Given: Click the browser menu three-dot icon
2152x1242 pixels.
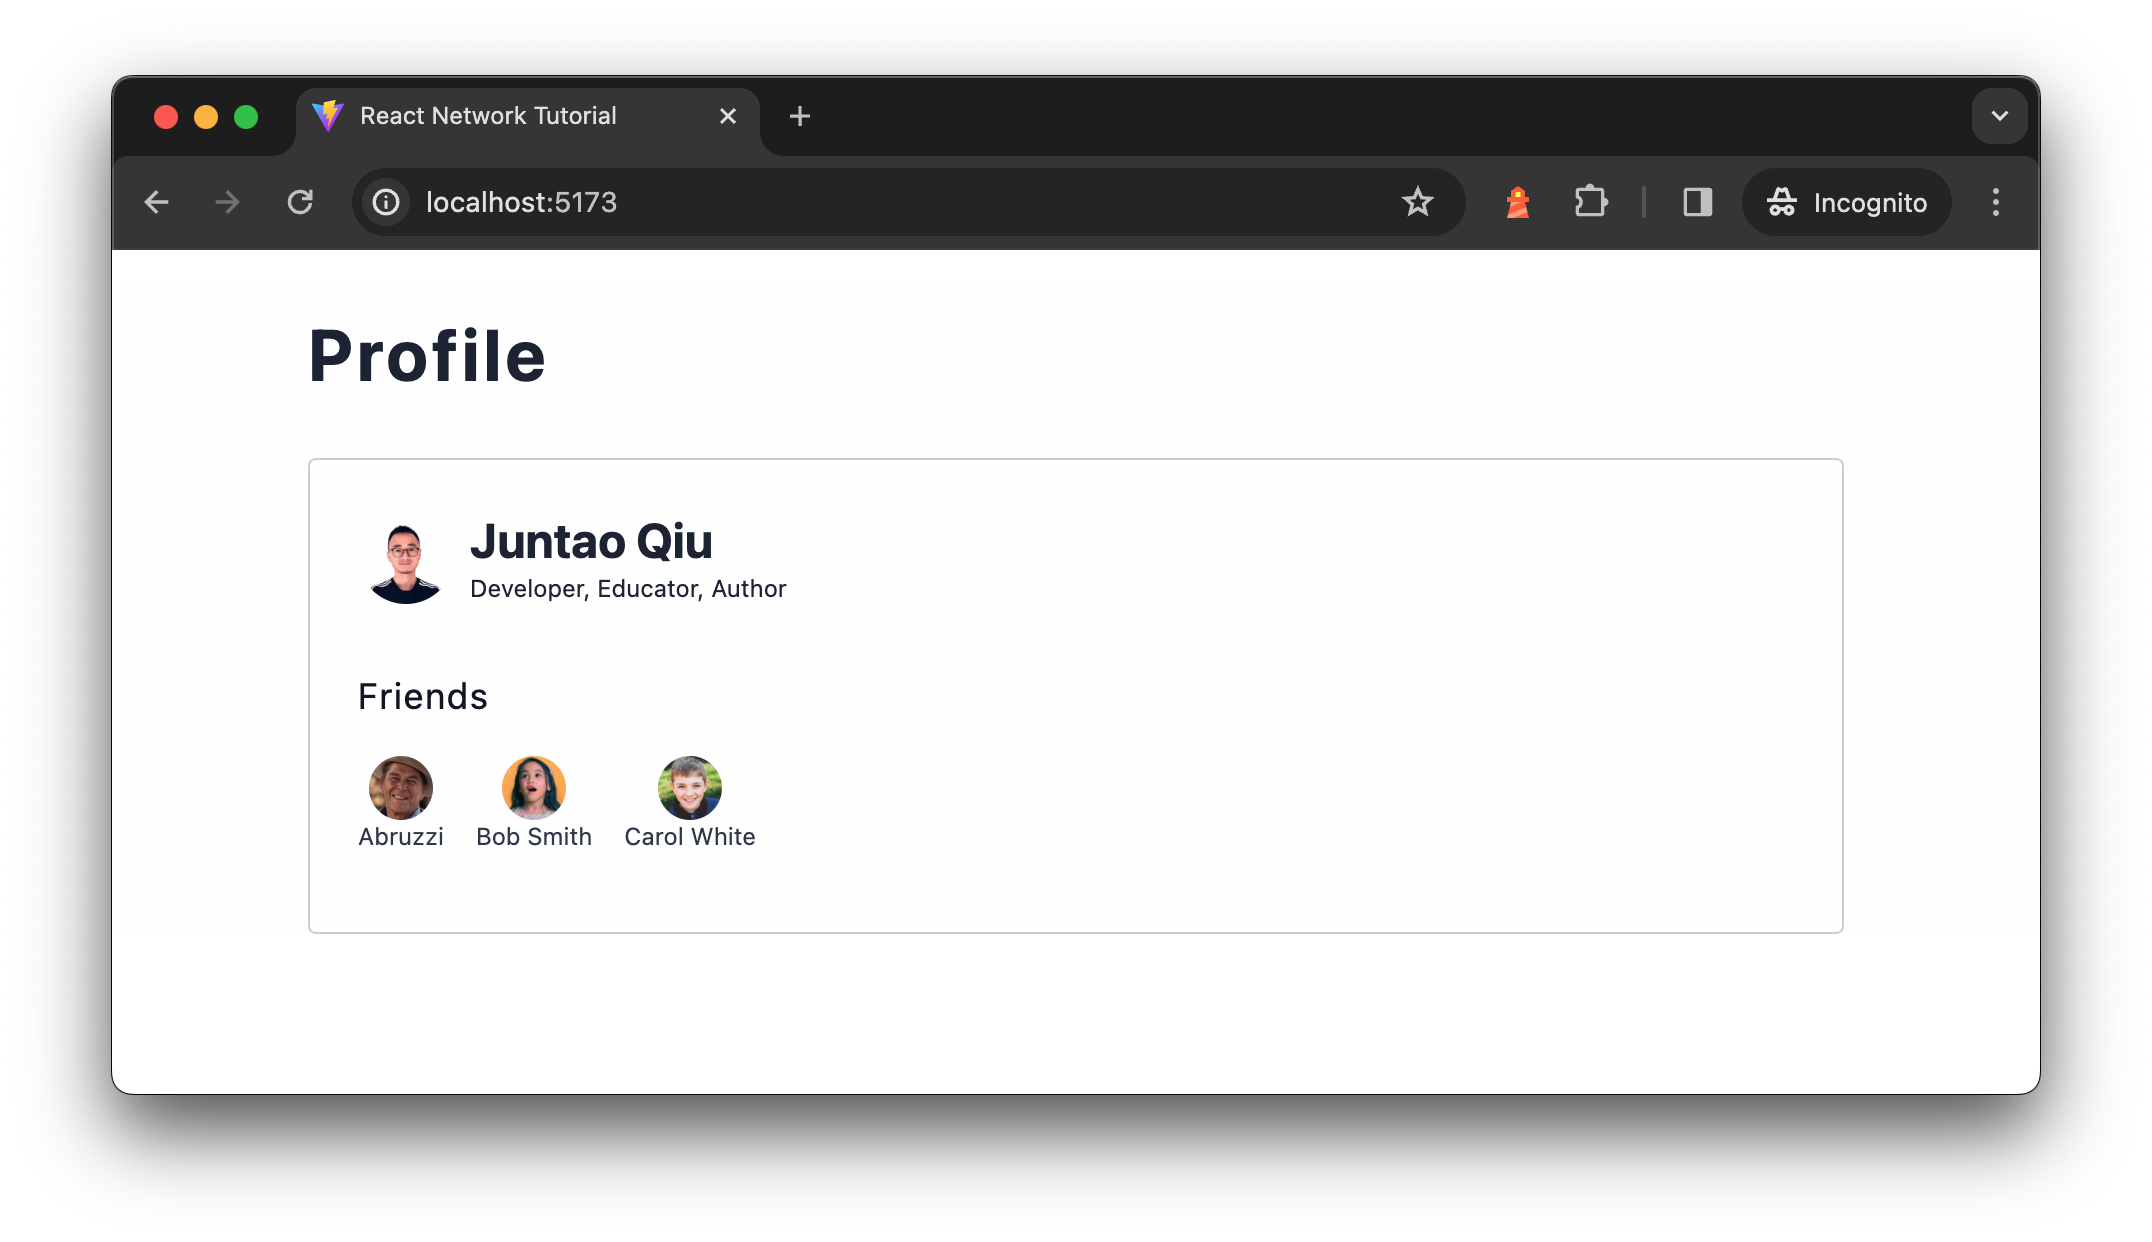Looking at the screenshot, I should (1995, 203).
